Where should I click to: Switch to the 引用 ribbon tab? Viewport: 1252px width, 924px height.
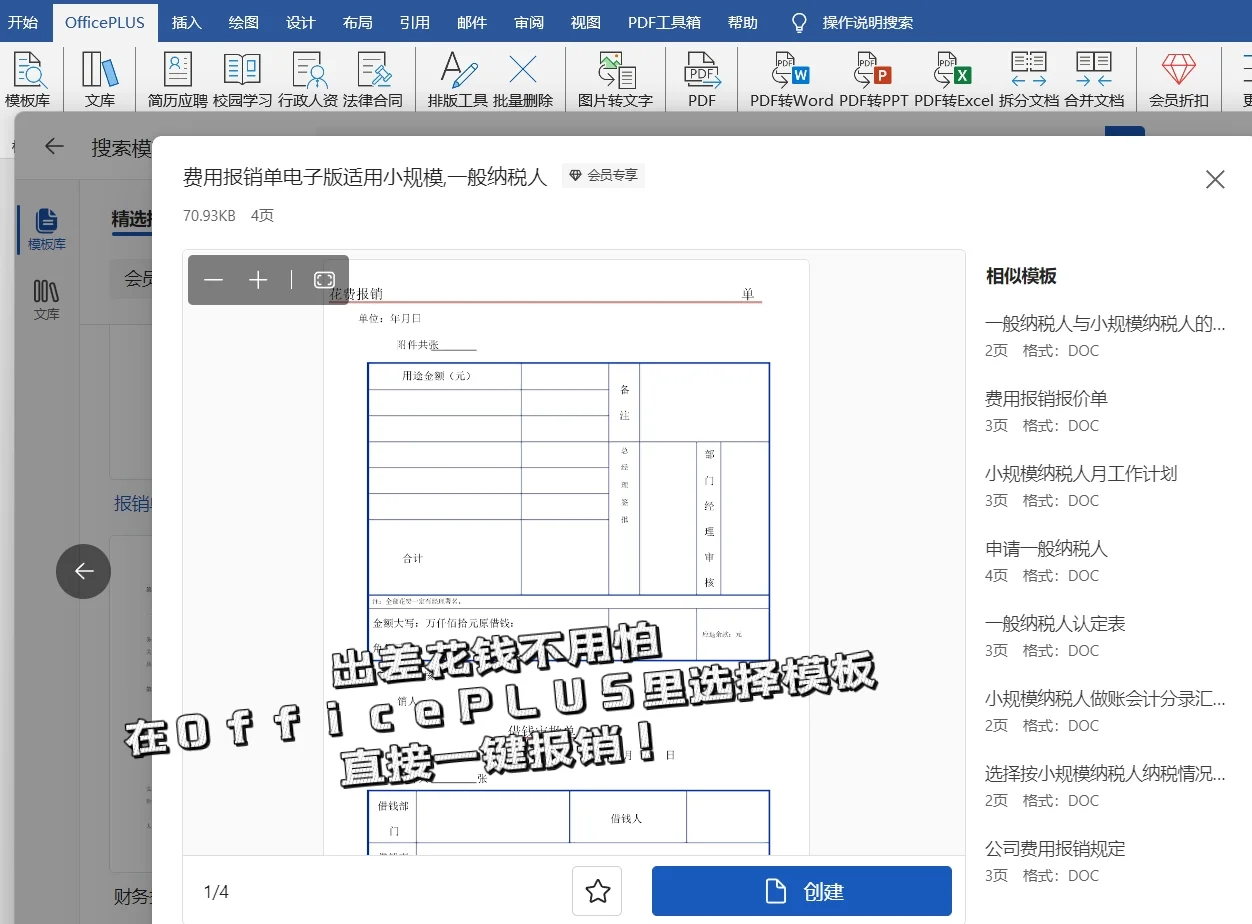click(x=414, y=22)
